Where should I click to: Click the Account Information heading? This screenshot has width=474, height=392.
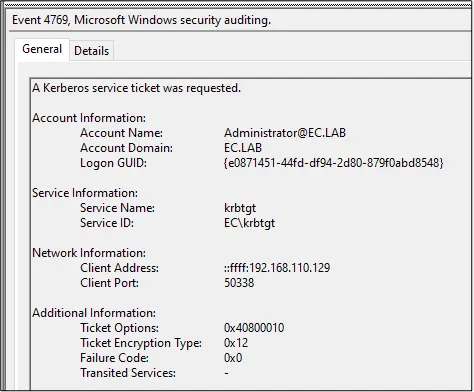(89, 118)
